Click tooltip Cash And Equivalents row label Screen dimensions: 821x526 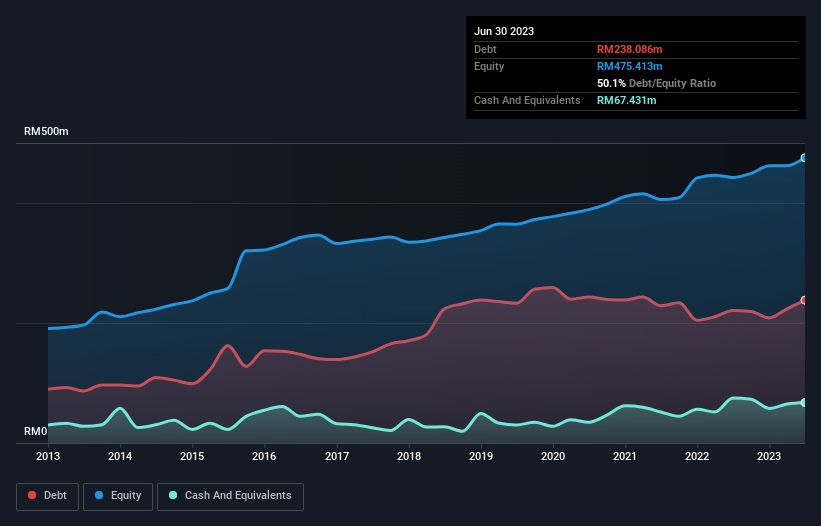click(527, 100)
